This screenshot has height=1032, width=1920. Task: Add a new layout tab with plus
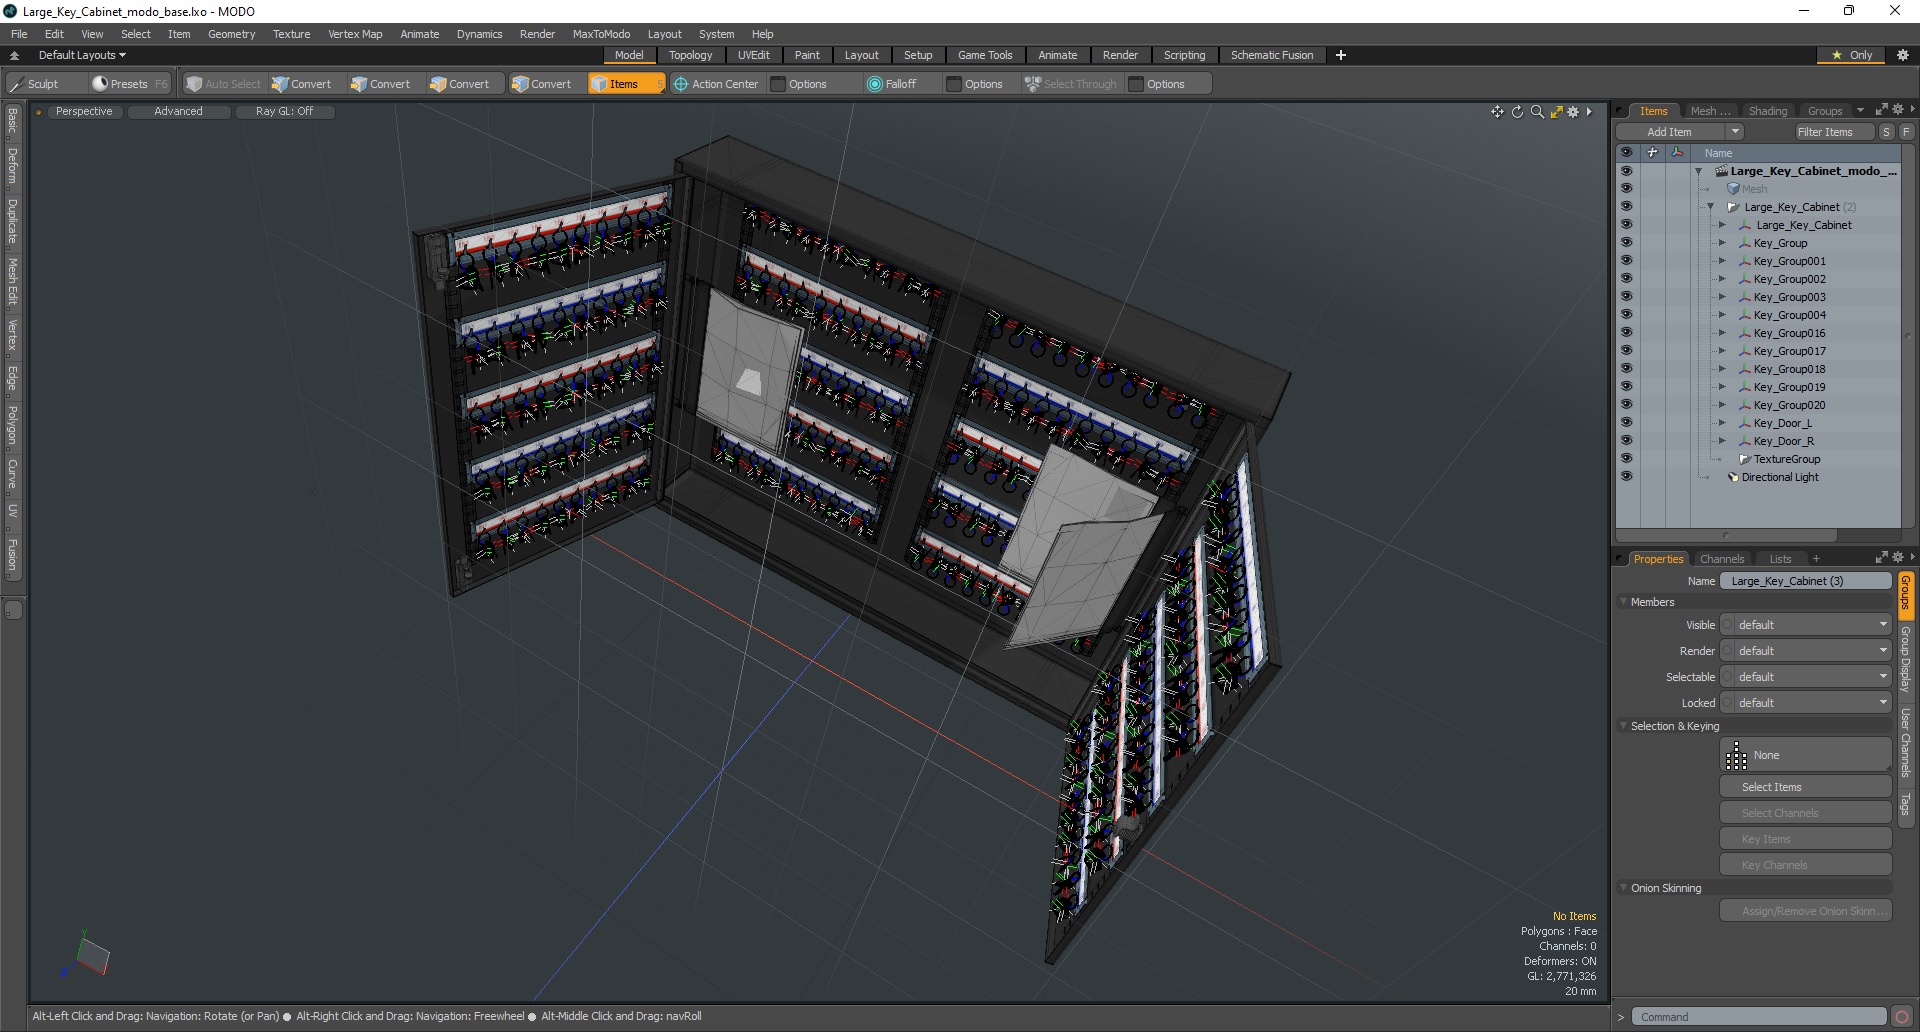pos(1341,55)
